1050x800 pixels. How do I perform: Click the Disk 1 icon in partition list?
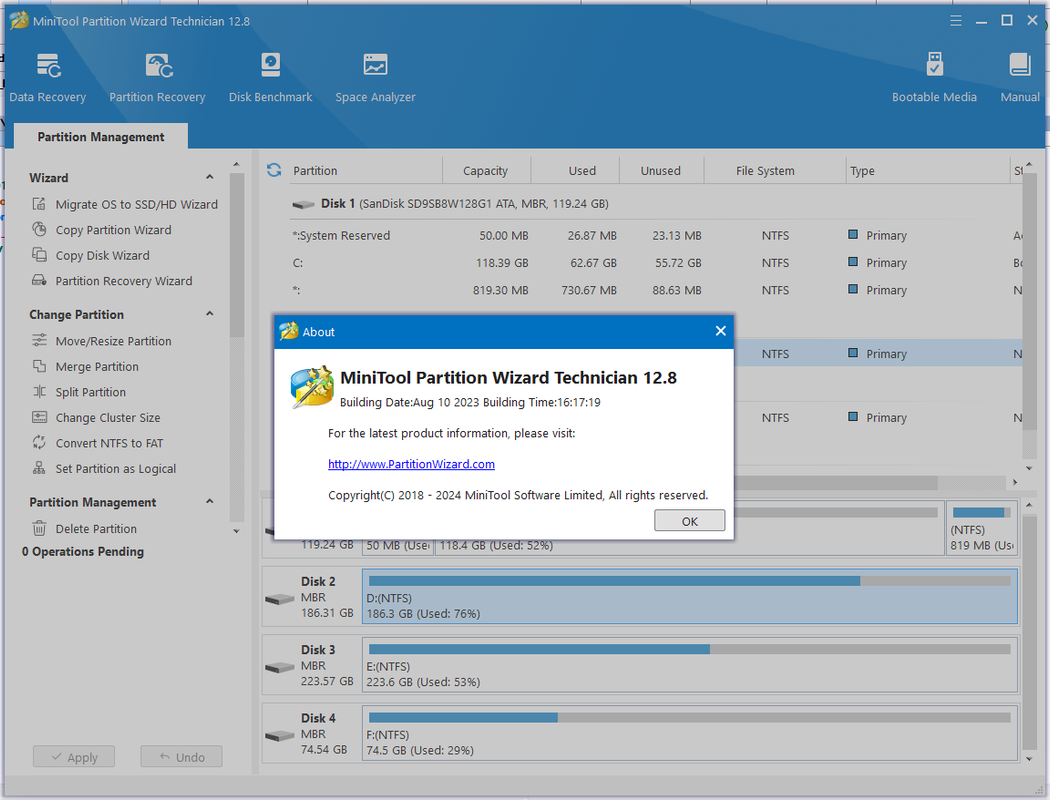pos(303,204)
